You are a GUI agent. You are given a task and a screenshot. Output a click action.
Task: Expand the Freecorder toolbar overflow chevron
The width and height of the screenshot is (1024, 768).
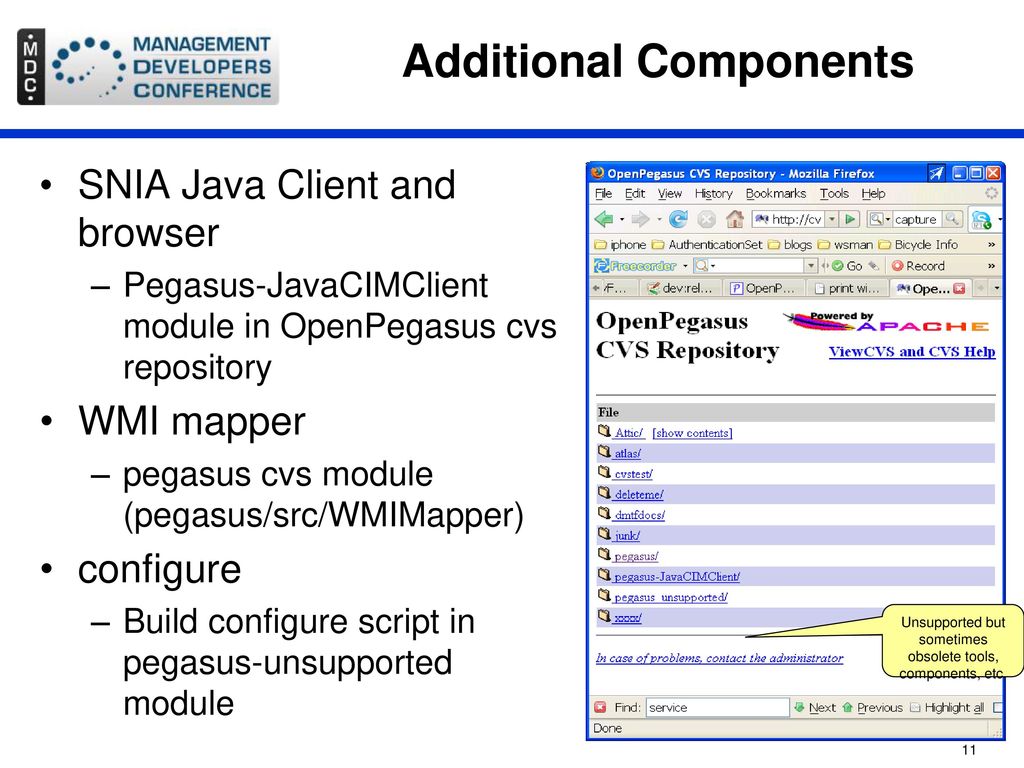point(991,266)
